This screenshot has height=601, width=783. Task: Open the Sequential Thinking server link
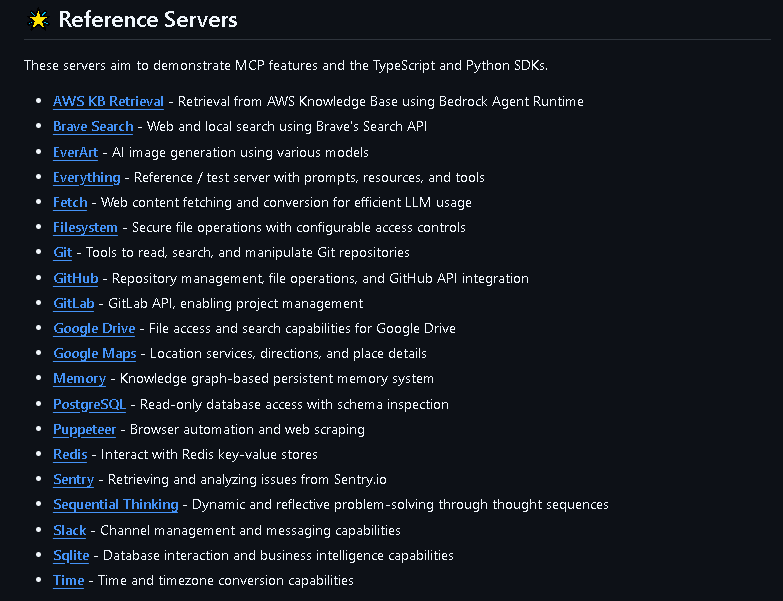click(x=115, y=505)
